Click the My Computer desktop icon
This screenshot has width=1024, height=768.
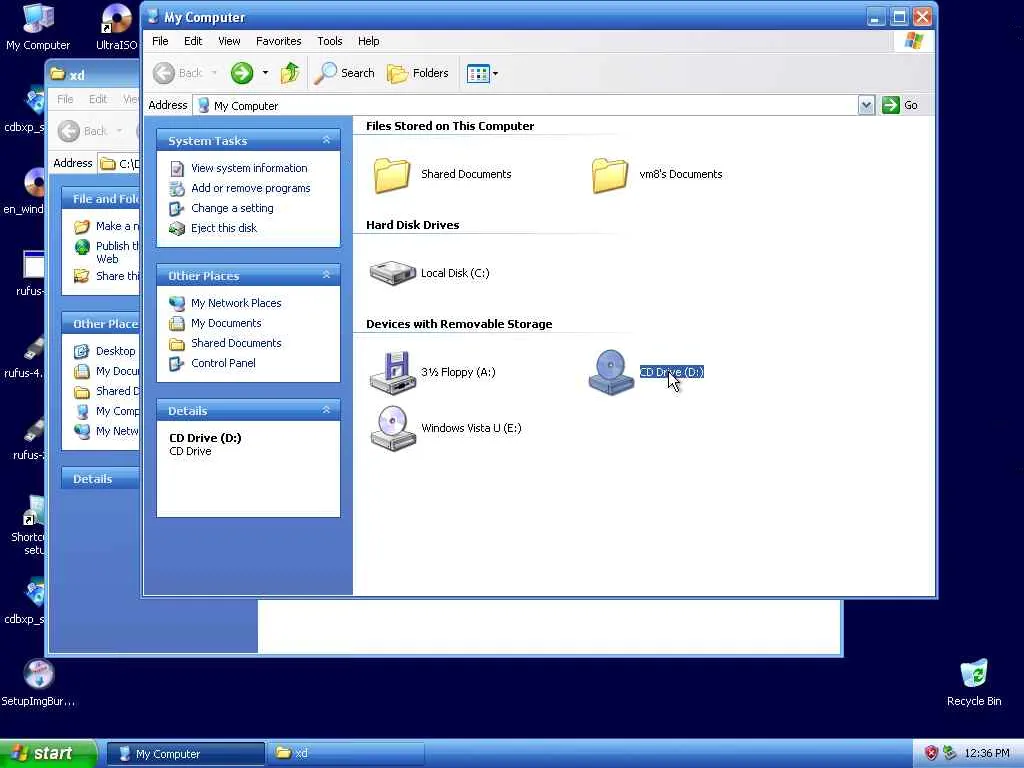click(38, 26)
